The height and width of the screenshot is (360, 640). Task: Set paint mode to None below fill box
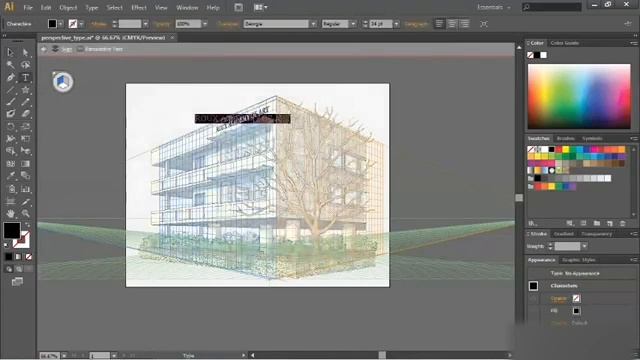pos(28,257)
